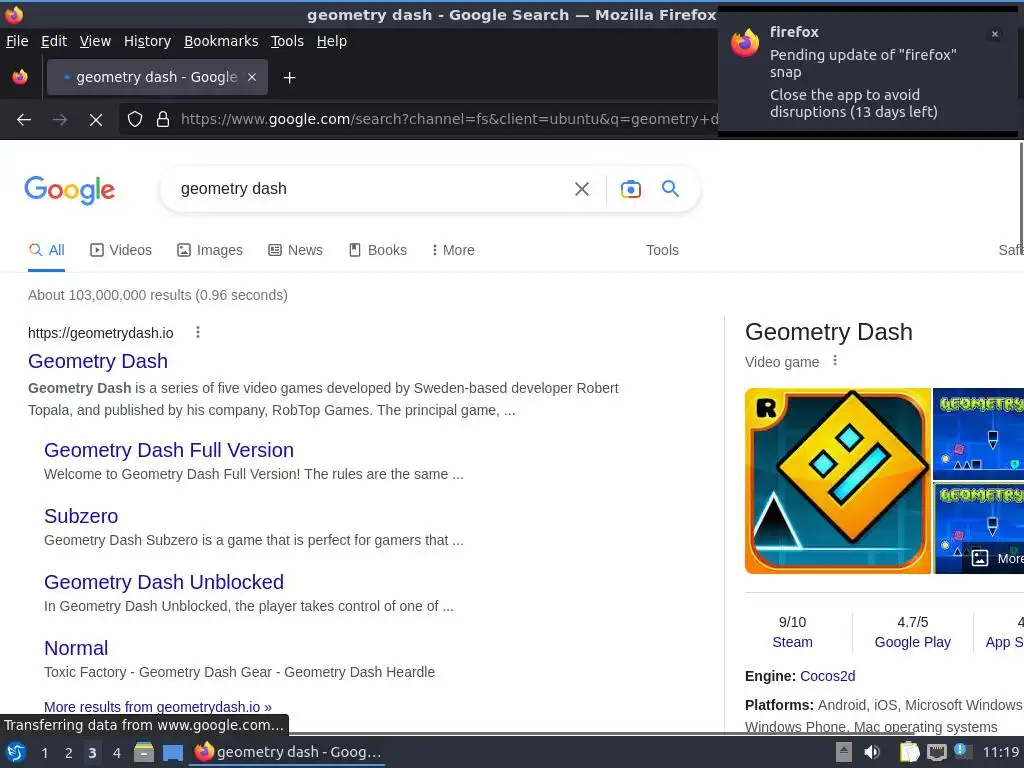The image size is (1024, 768).
Task: Open the shield tracking protection icon
Action: pos(135,119)
